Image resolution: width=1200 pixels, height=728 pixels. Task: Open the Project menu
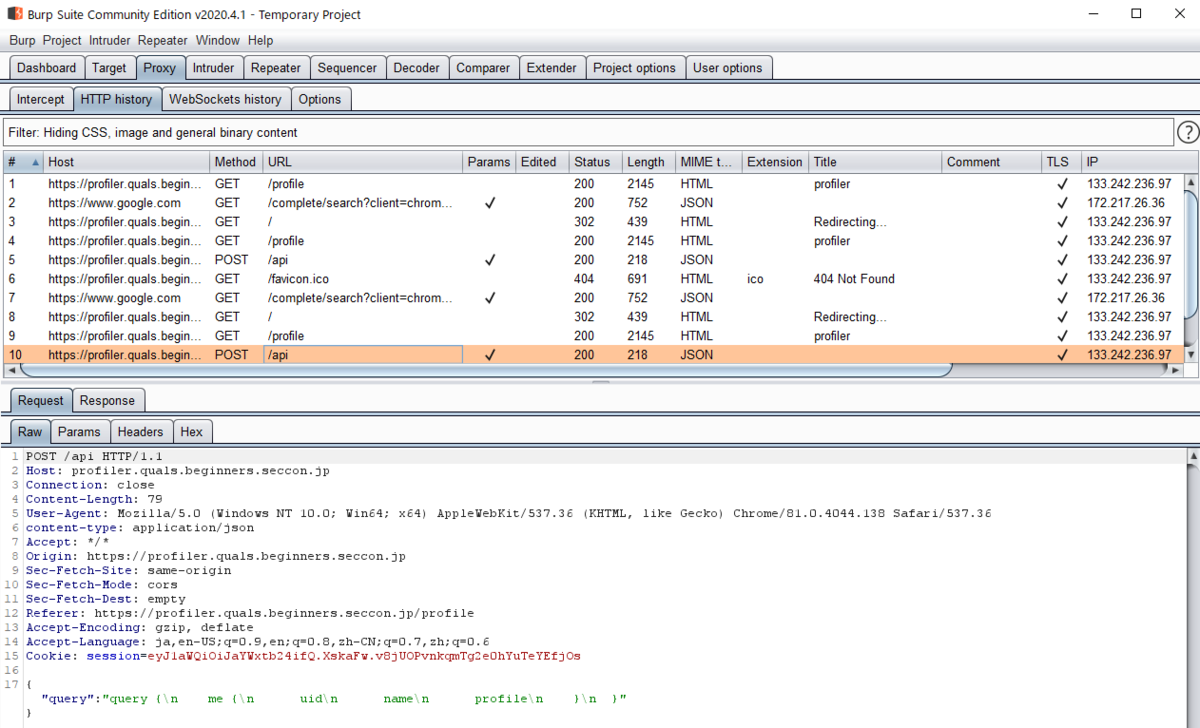point(62,41)
